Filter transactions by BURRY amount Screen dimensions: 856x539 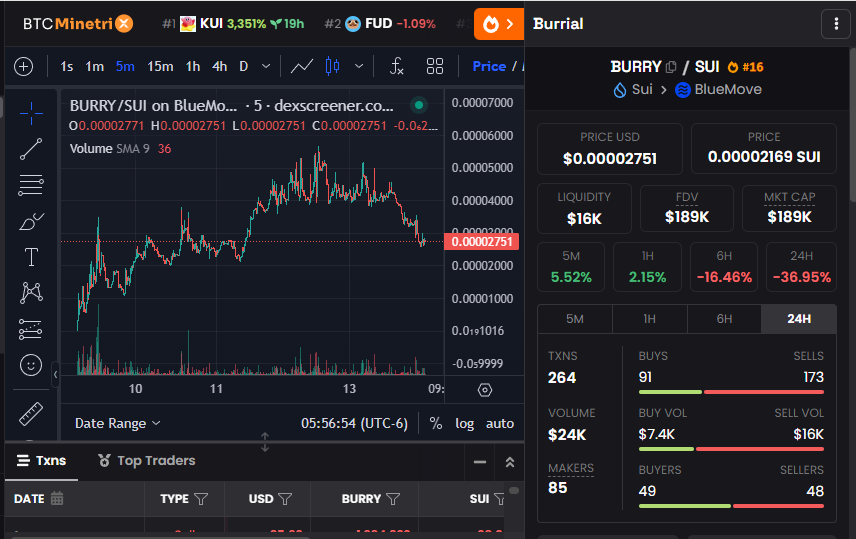[x=393, y=499]
